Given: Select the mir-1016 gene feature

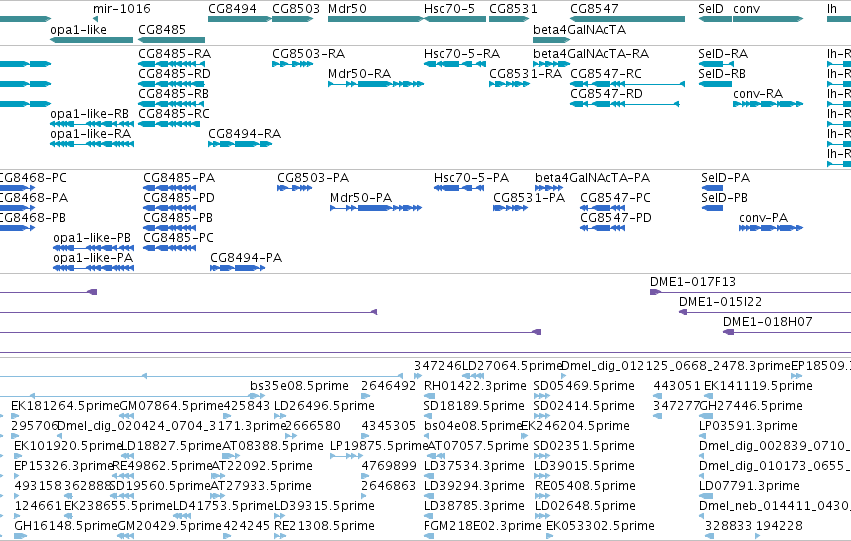Looking at the screenshot, I should click(x=95, y=20).
